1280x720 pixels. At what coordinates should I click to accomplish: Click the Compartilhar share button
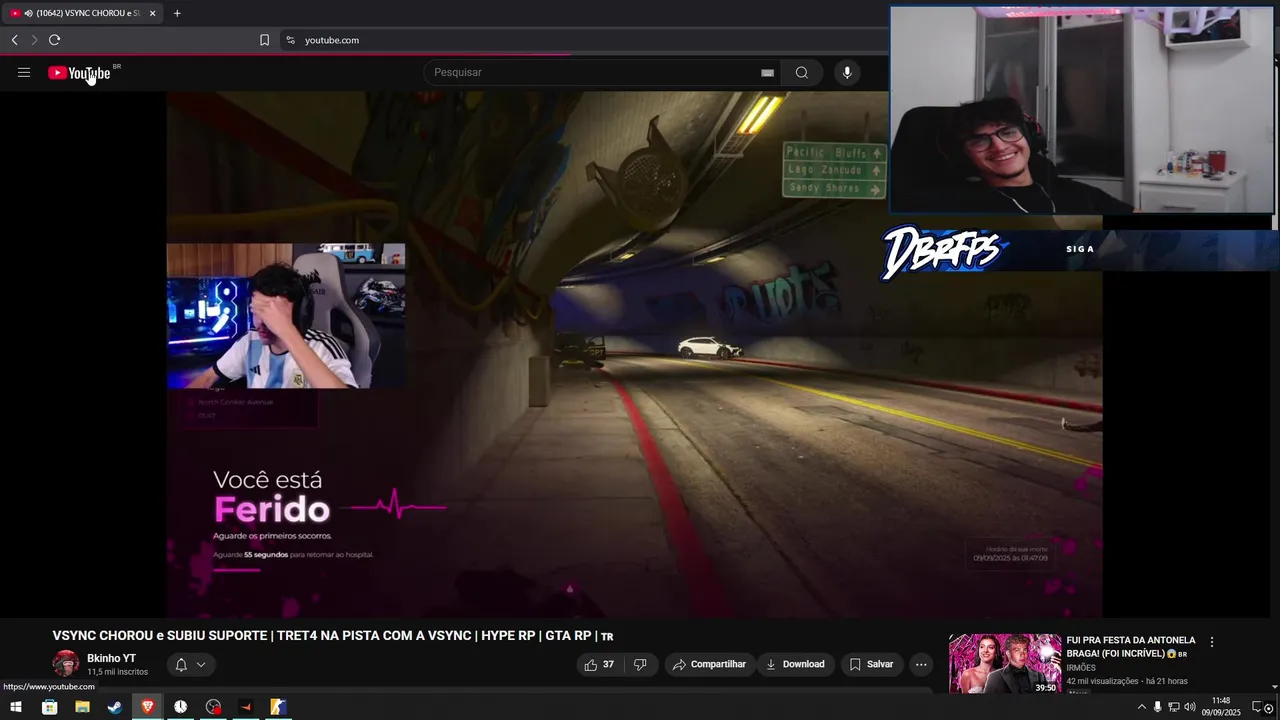(x=710, y=664)
